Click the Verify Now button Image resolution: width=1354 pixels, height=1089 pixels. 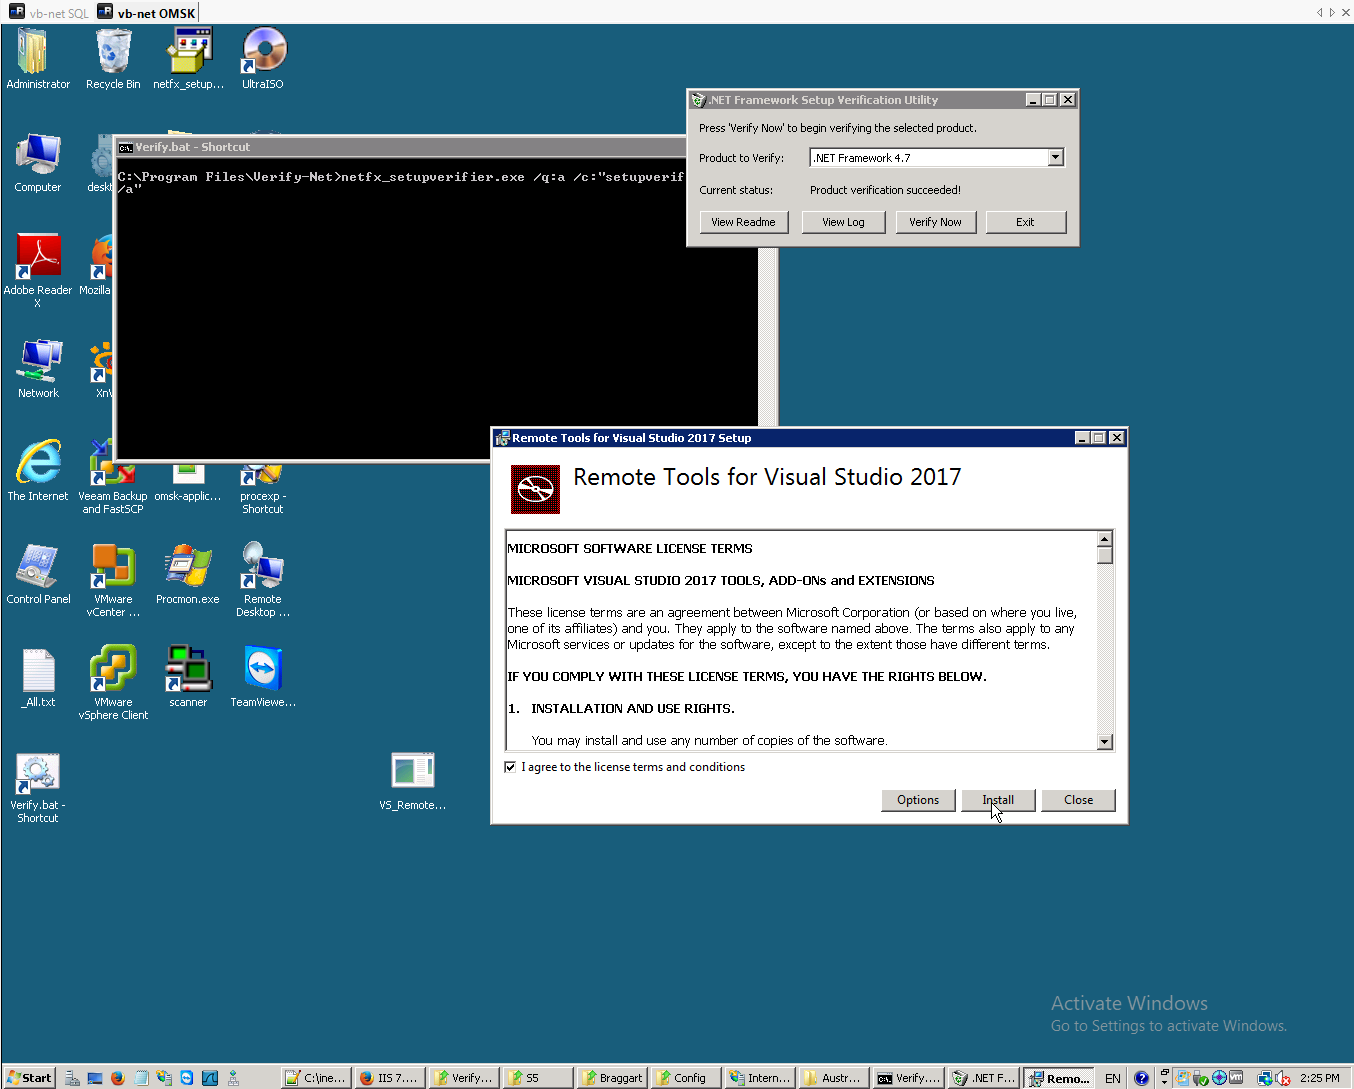click(x=935, y=222)
